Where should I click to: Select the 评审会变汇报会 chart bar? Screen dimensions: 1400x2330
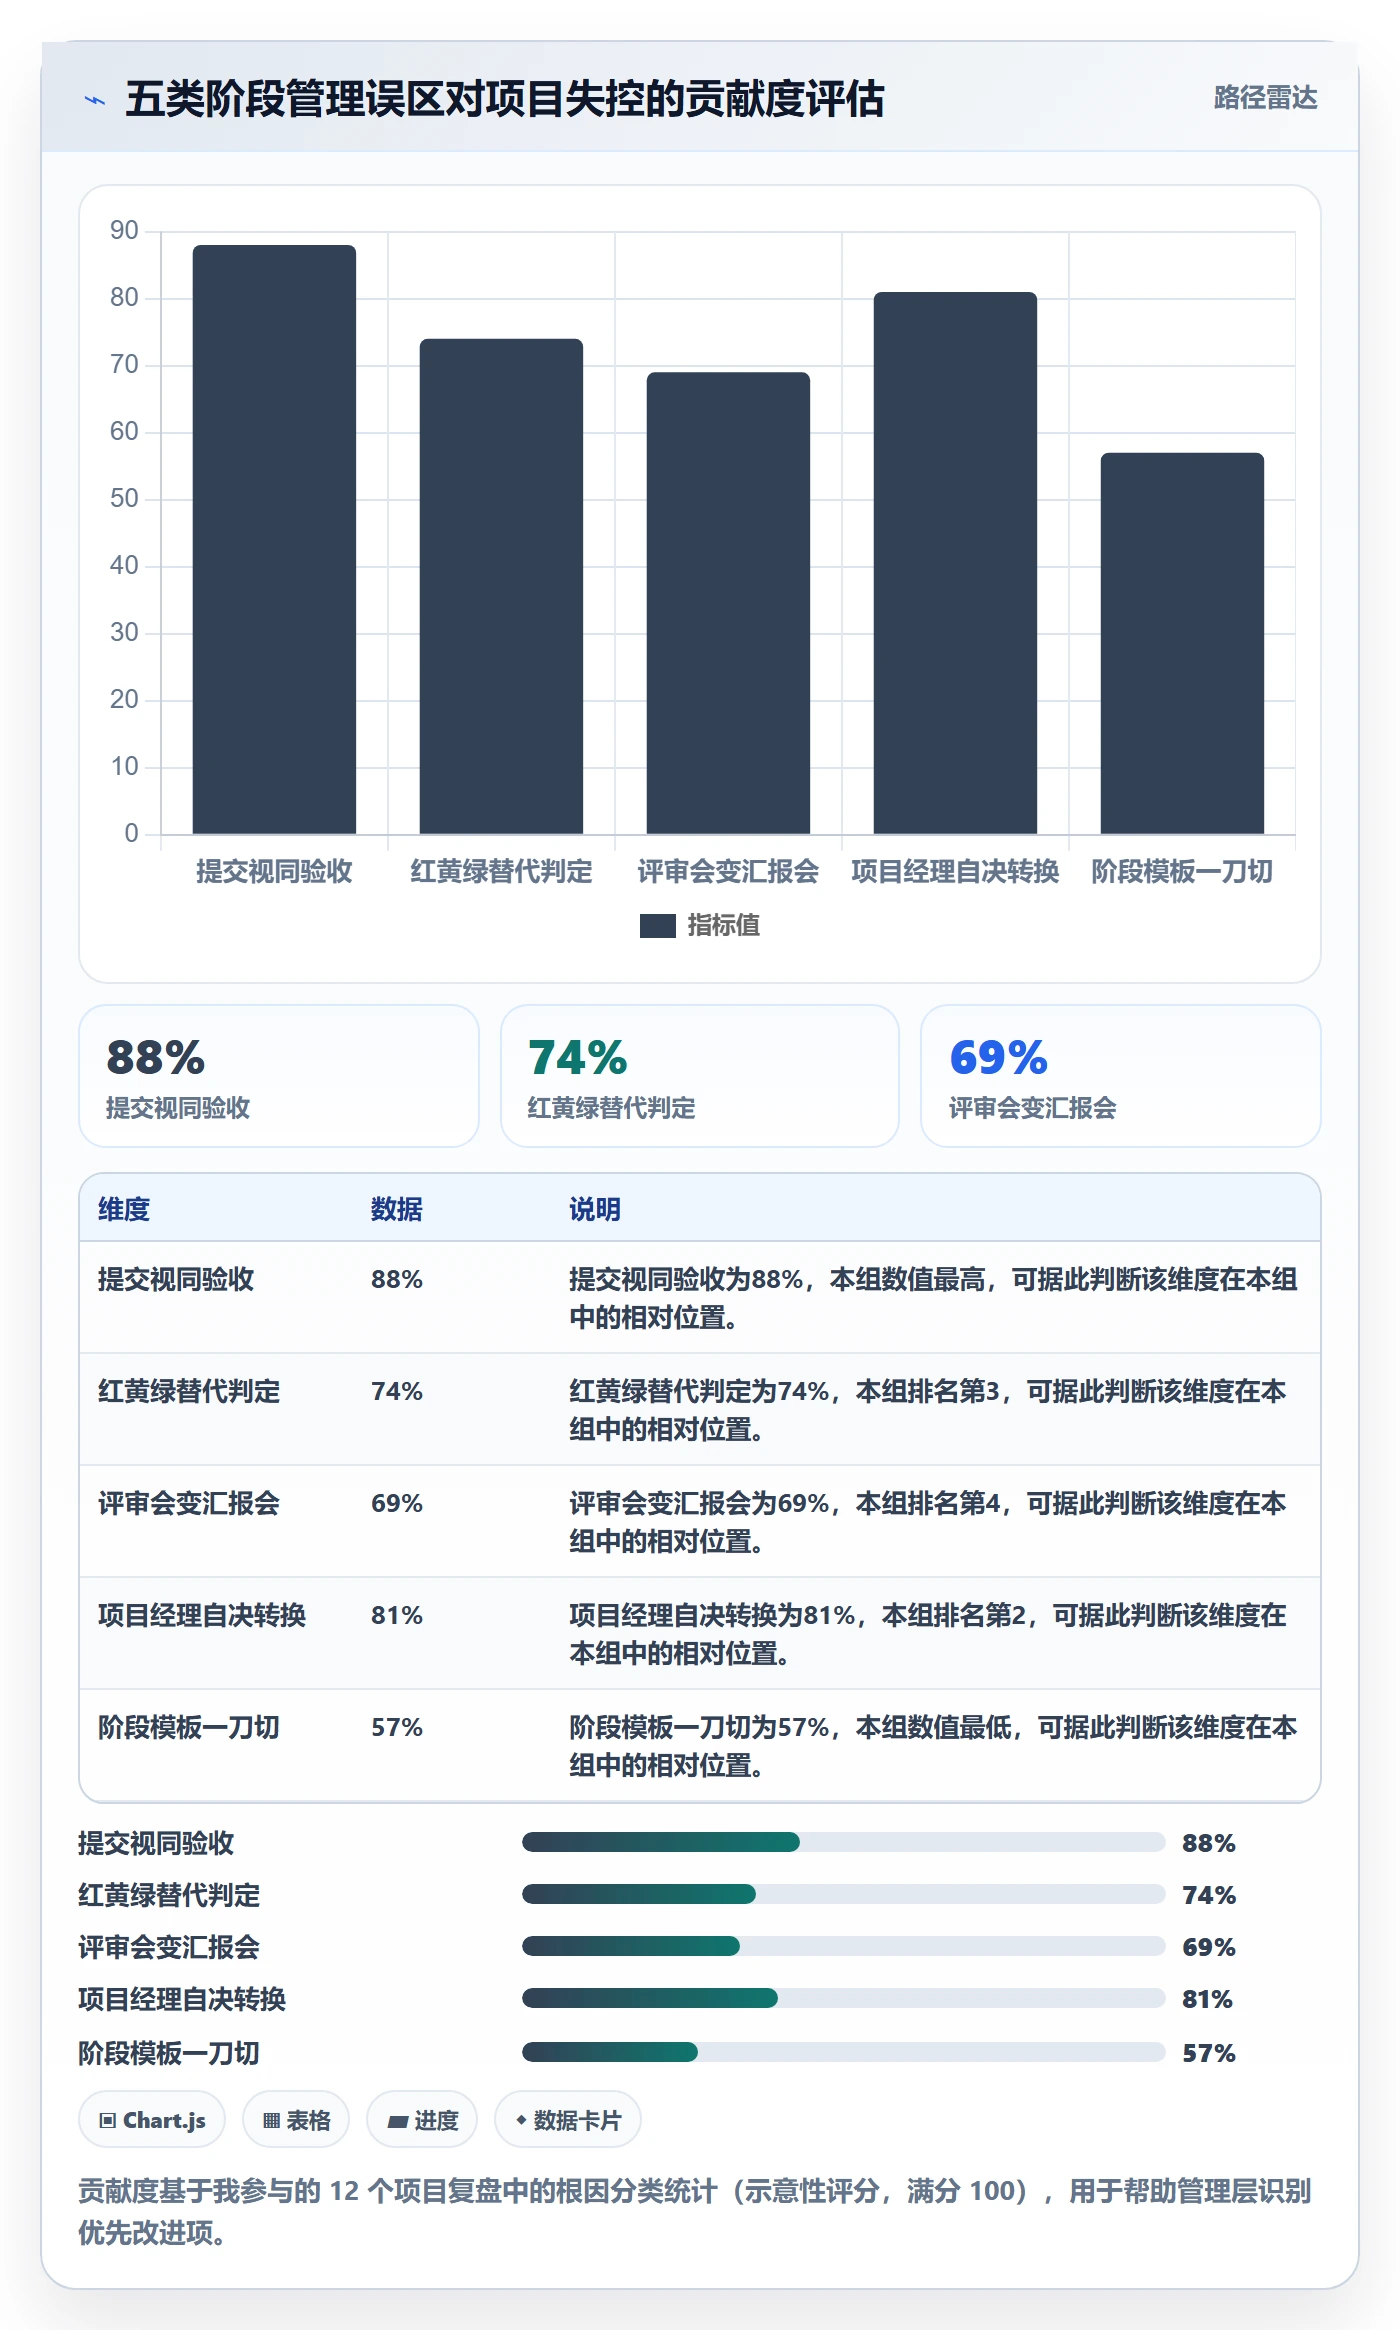click(x=728, y=603)
